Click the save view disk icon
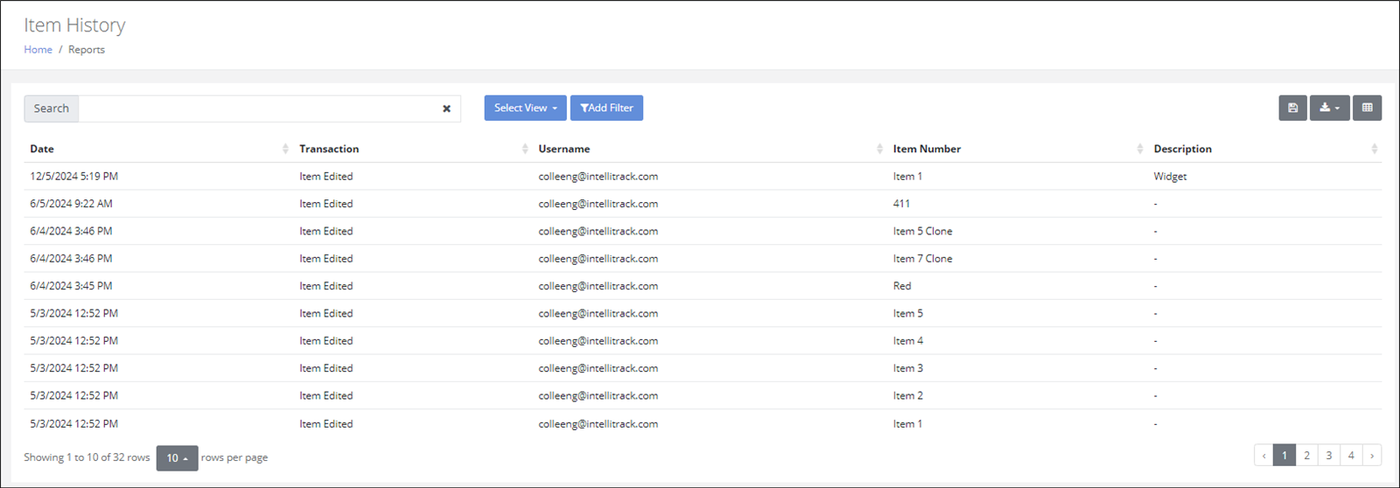The height and width of the screenshot is (488, 1400). click(1293, 108)
